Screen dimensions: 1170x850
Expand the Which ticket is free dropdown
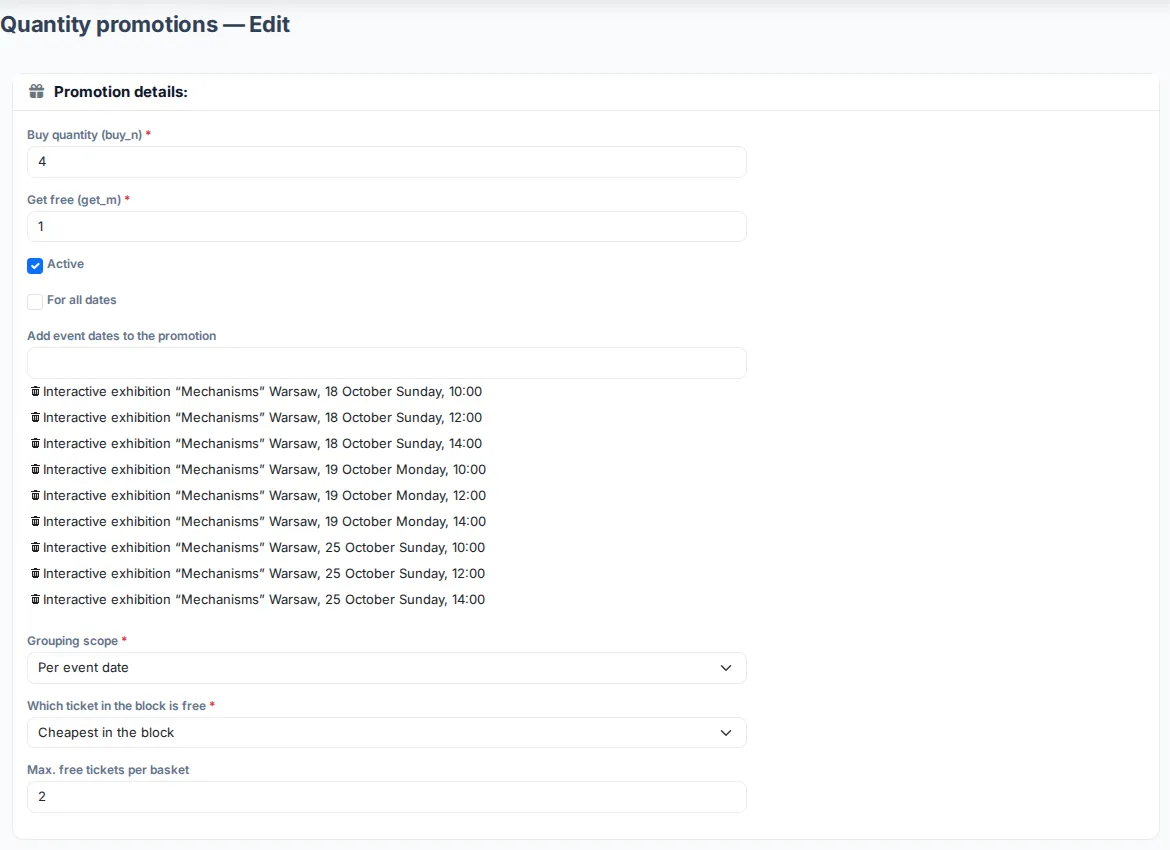[x=387, y=733]
